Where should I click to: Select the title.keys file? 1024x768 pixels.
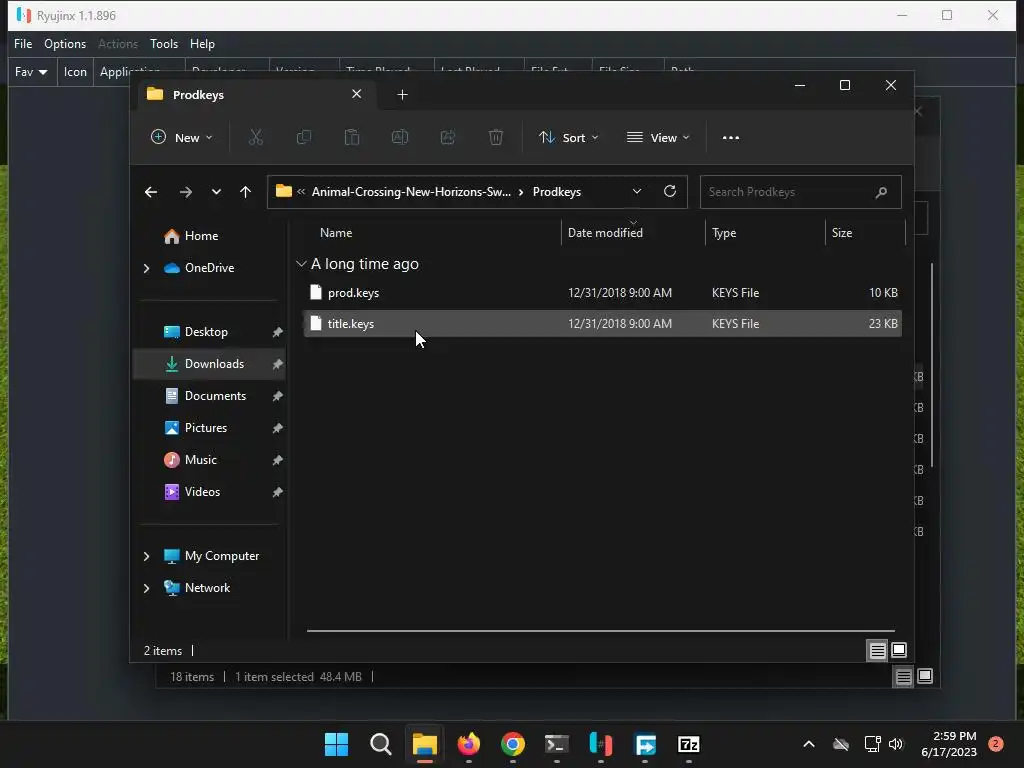click(x=602, y=324)
